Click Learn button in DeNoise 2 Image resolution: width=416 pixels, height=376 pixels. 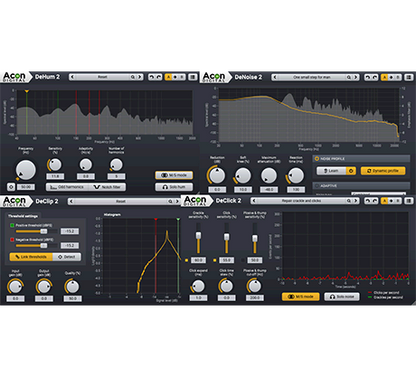(x=332, y=171)
